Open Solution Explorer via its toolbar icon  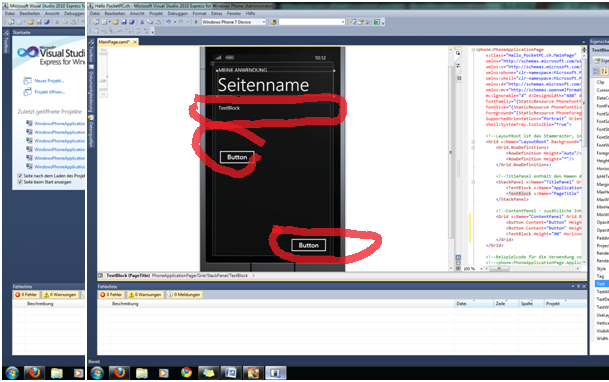pos(353,22)
